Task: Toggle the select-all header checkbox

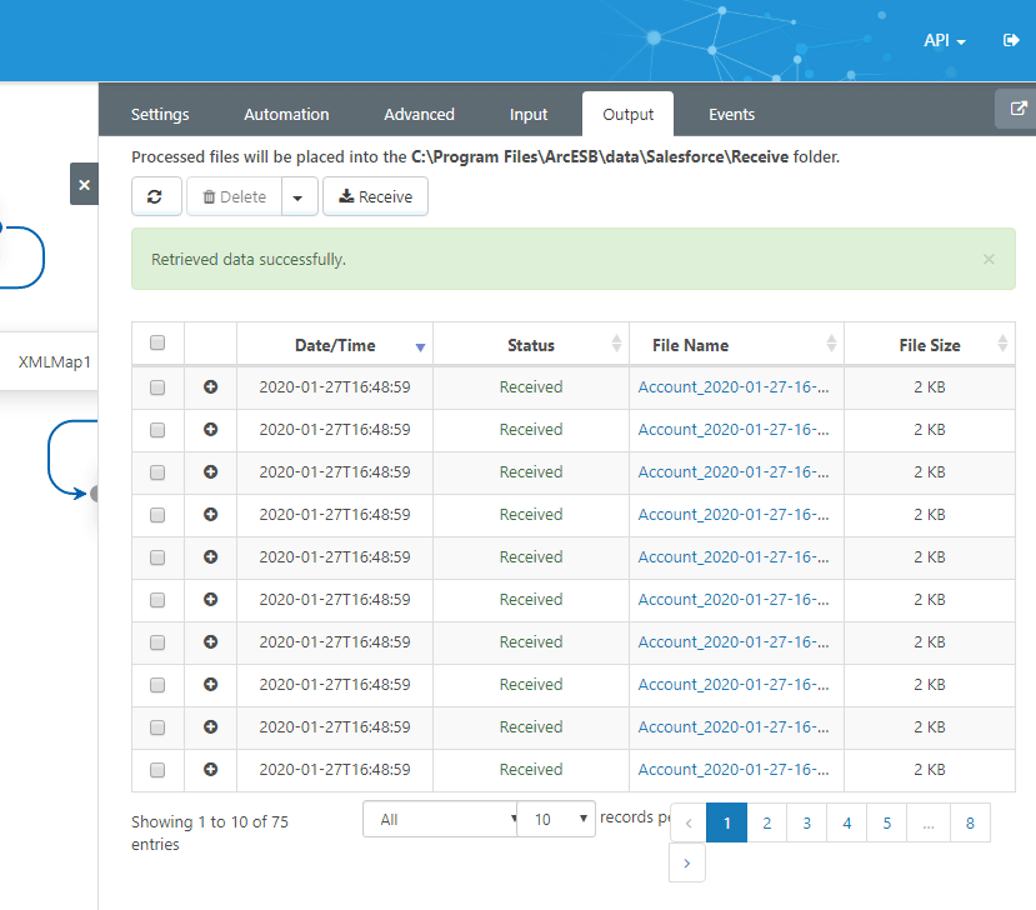Action: (157, 343)
